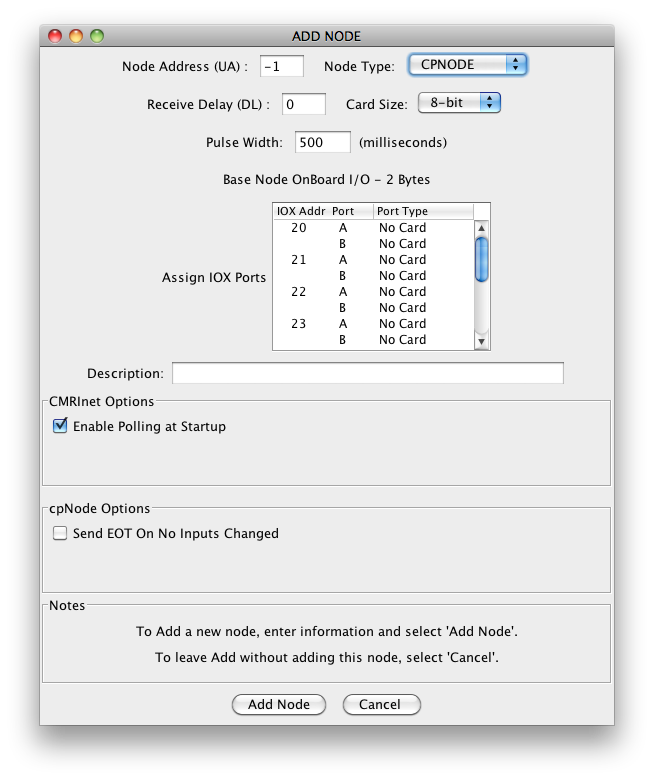Viewport: 654px width, 780px height.
Task: Click the Description text field
Action: (368, 373)
